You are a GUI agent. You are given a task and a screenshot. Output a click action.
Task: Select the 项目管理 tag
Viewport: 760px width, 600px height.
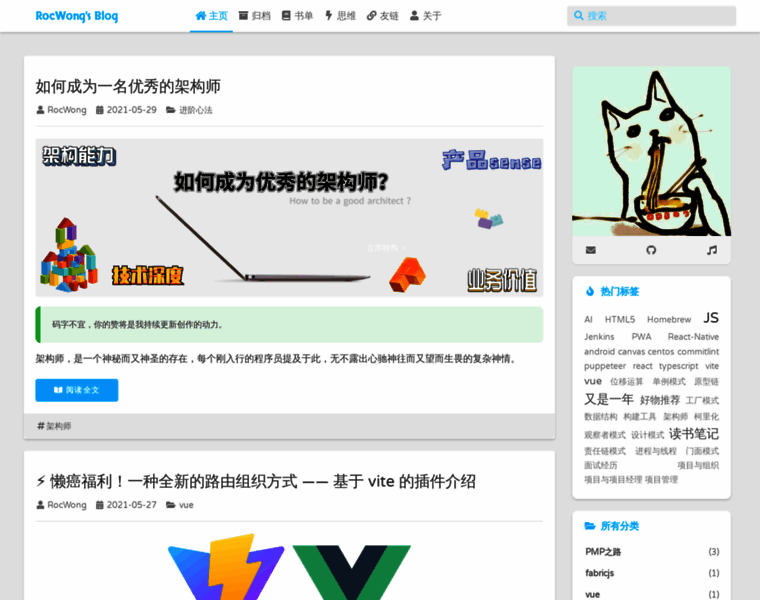pyautogui.click(x=661, y=480)
